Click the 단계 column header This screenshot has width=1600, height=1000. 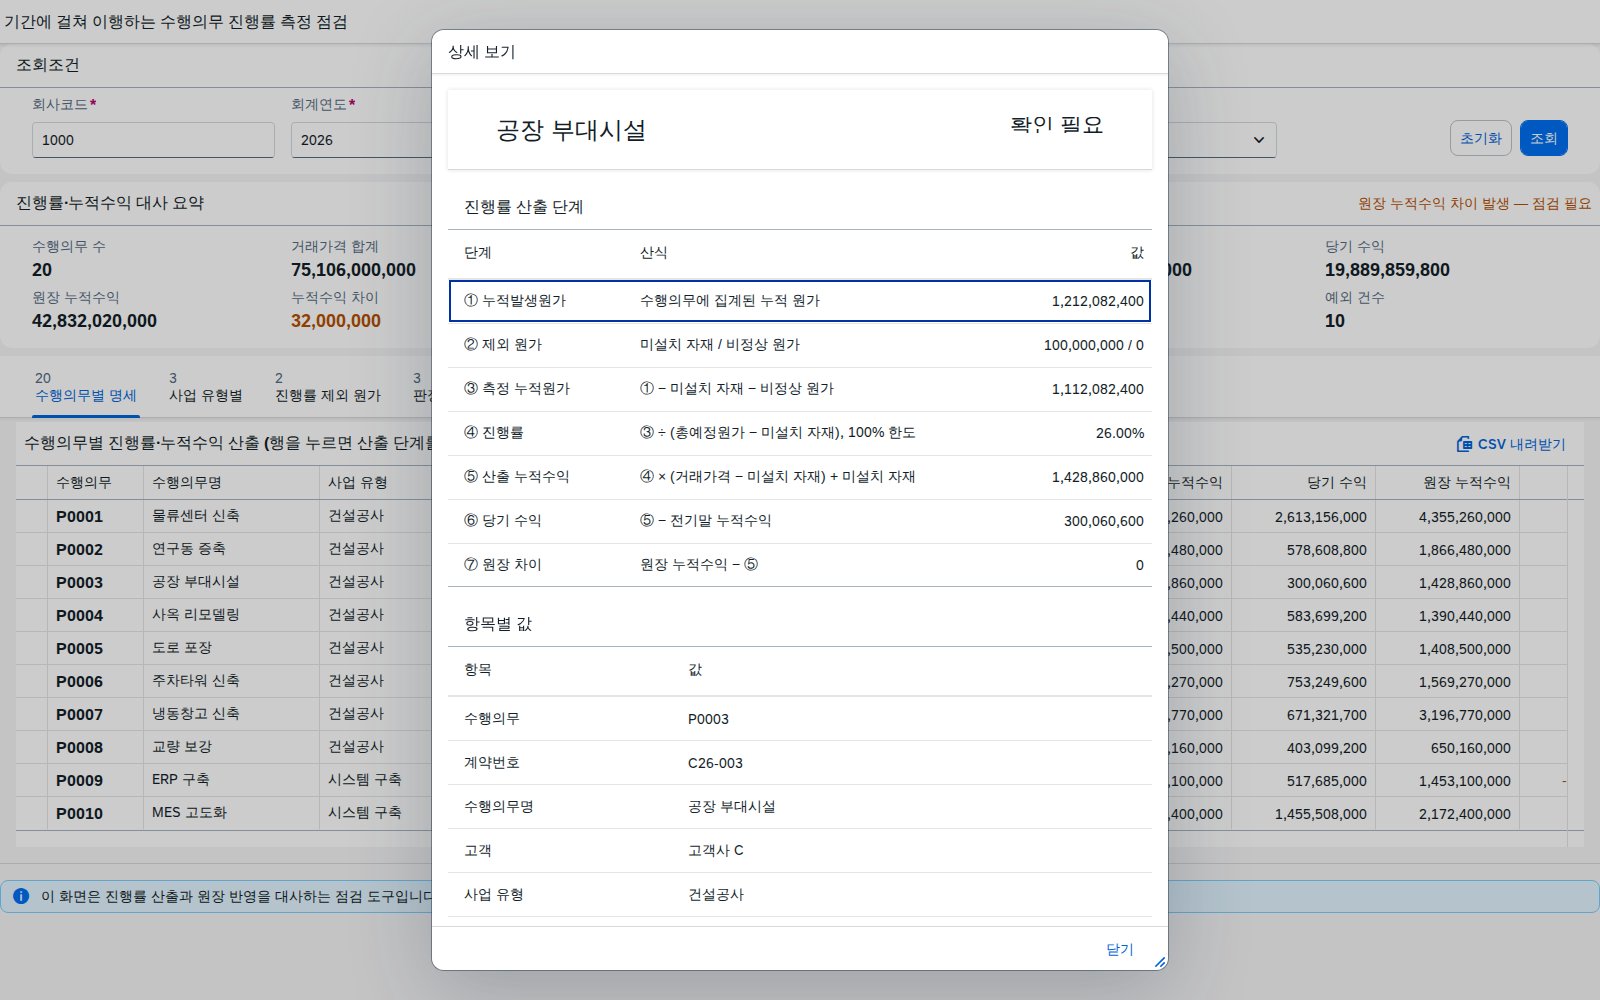478,253
